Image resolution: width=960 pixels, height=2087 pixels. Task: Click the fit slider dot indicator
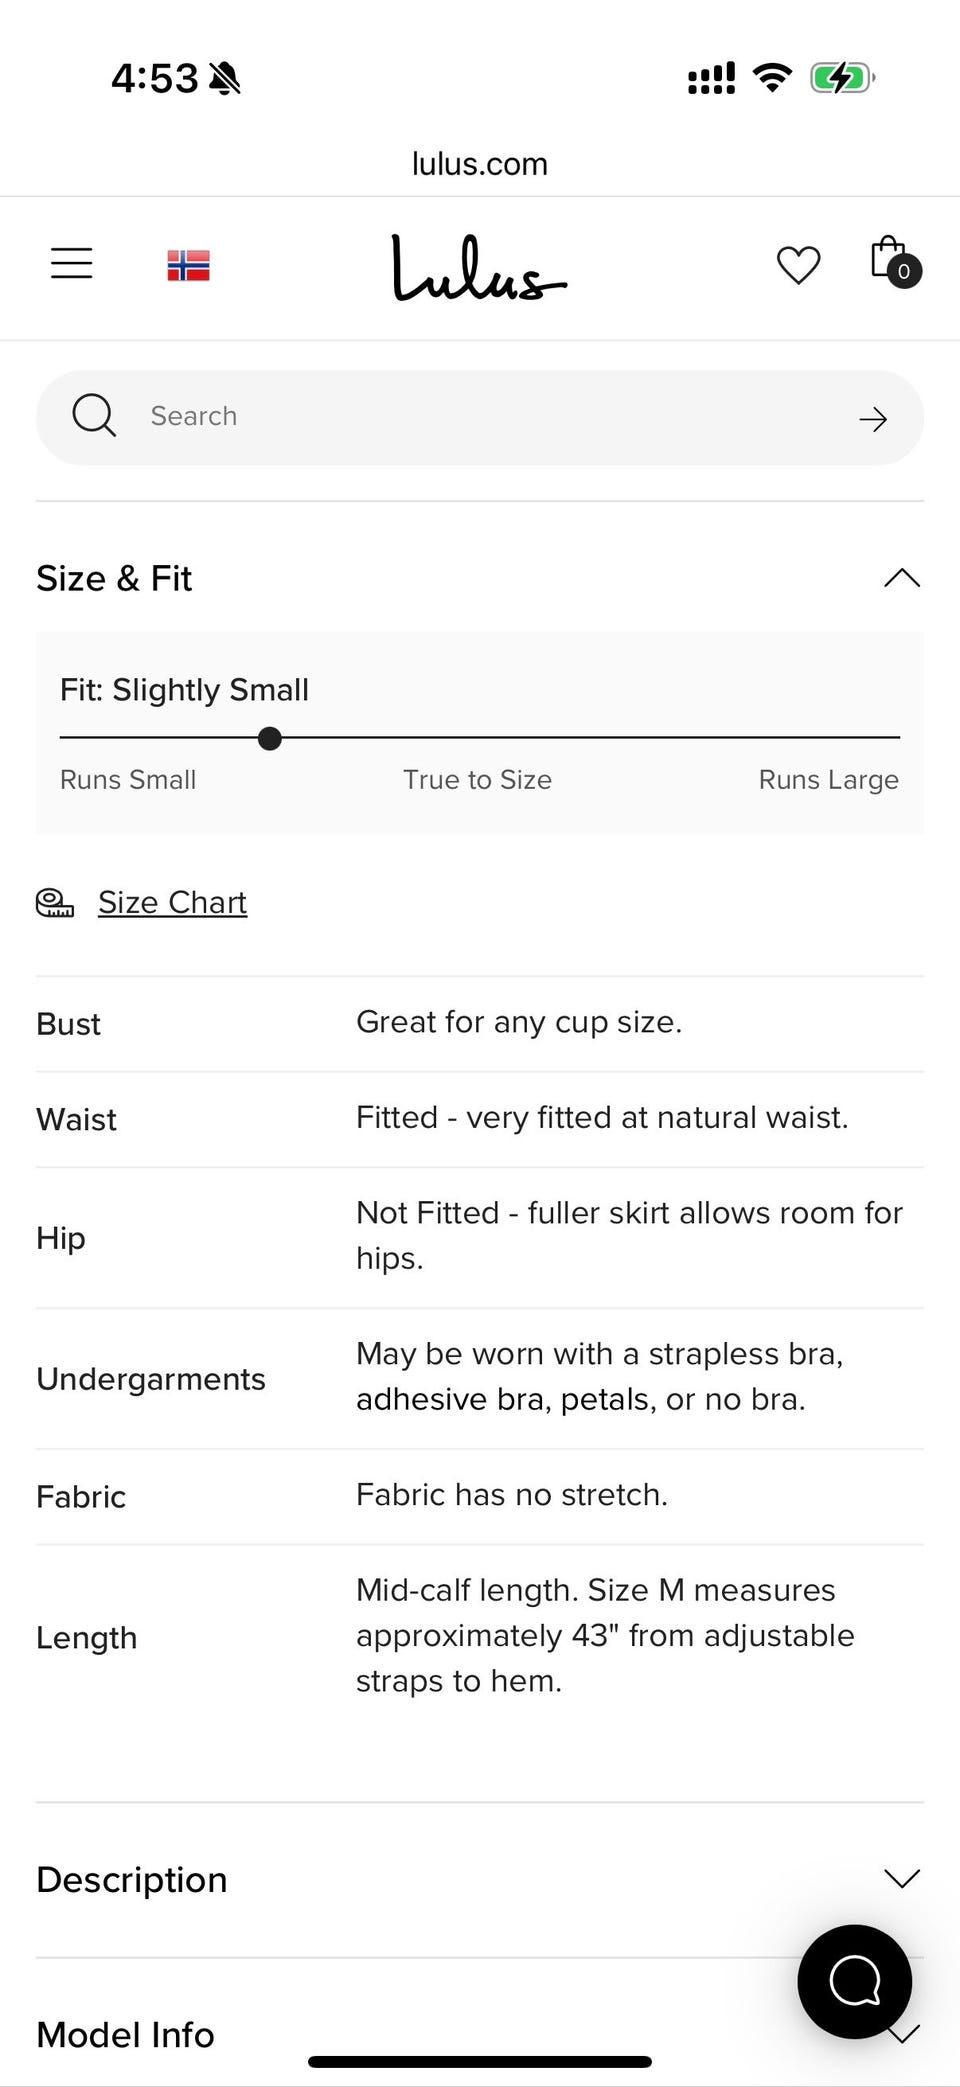269,738
